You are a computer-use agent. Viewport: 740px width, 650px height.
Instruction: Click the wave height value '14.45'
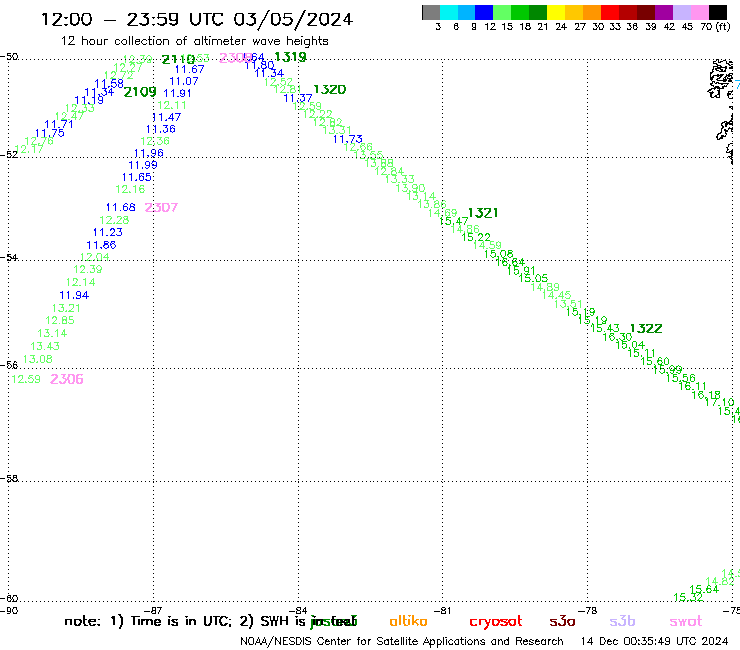[x=556, y=295]
